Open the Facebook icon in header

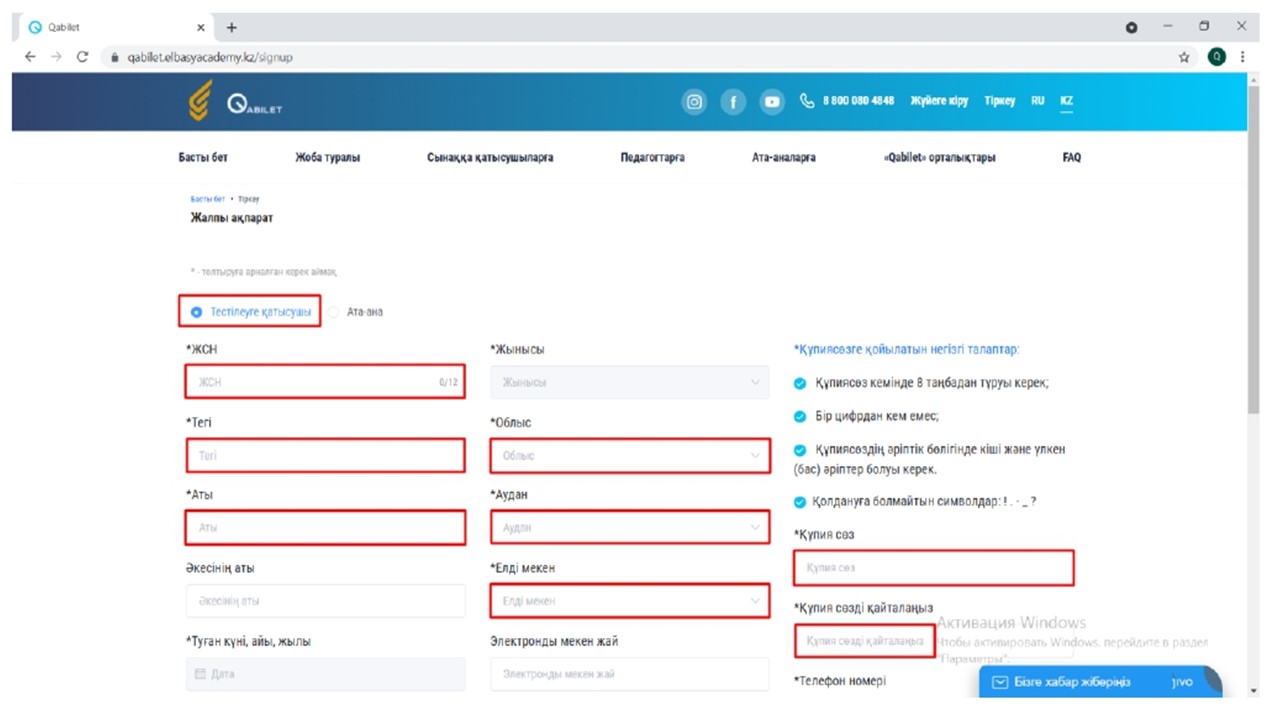coord(733,102)
